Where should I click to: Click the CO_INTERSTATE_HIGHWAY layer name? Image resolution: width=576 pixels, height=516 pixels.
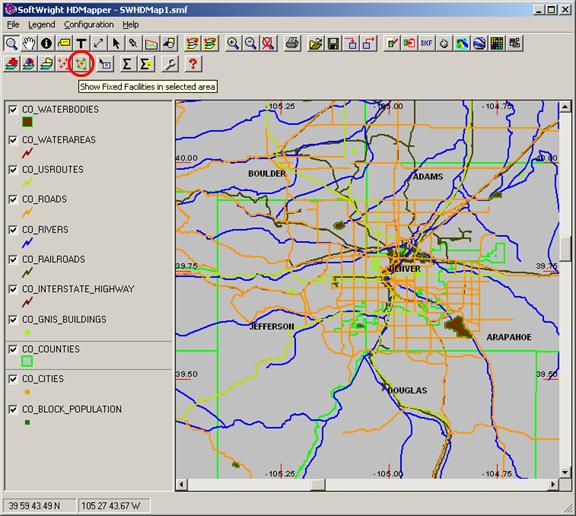78,289
